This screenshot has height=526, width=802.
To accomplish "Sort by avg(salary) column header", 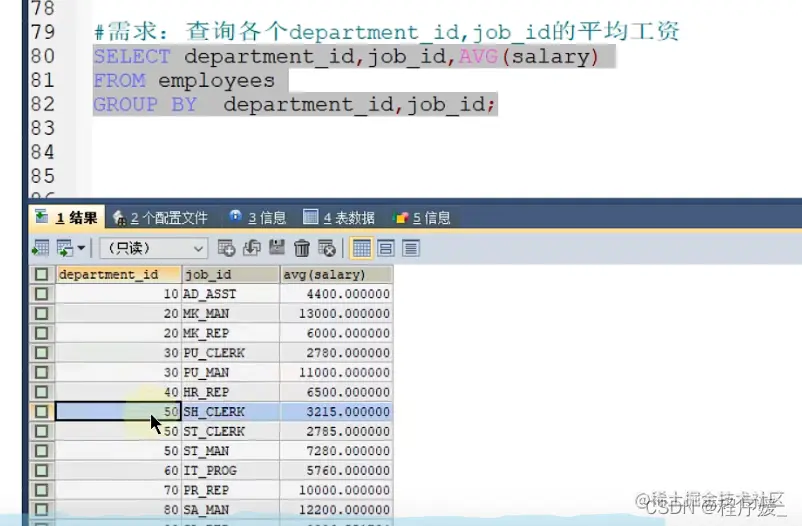I will tap(337, 275).
